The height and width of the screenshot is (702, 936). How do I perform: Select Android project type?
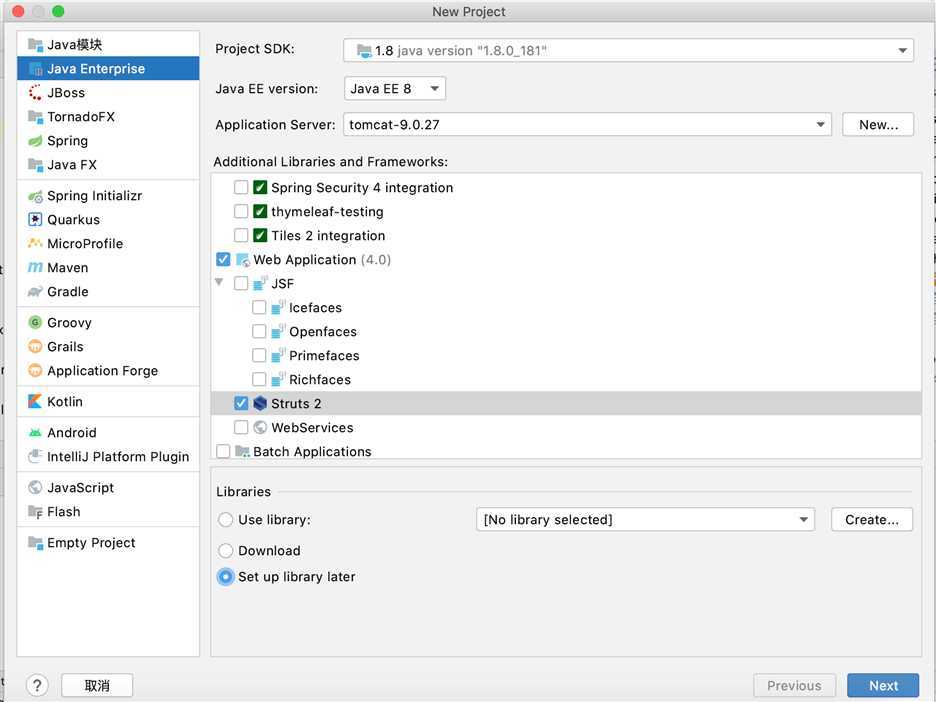click(108, 432)
